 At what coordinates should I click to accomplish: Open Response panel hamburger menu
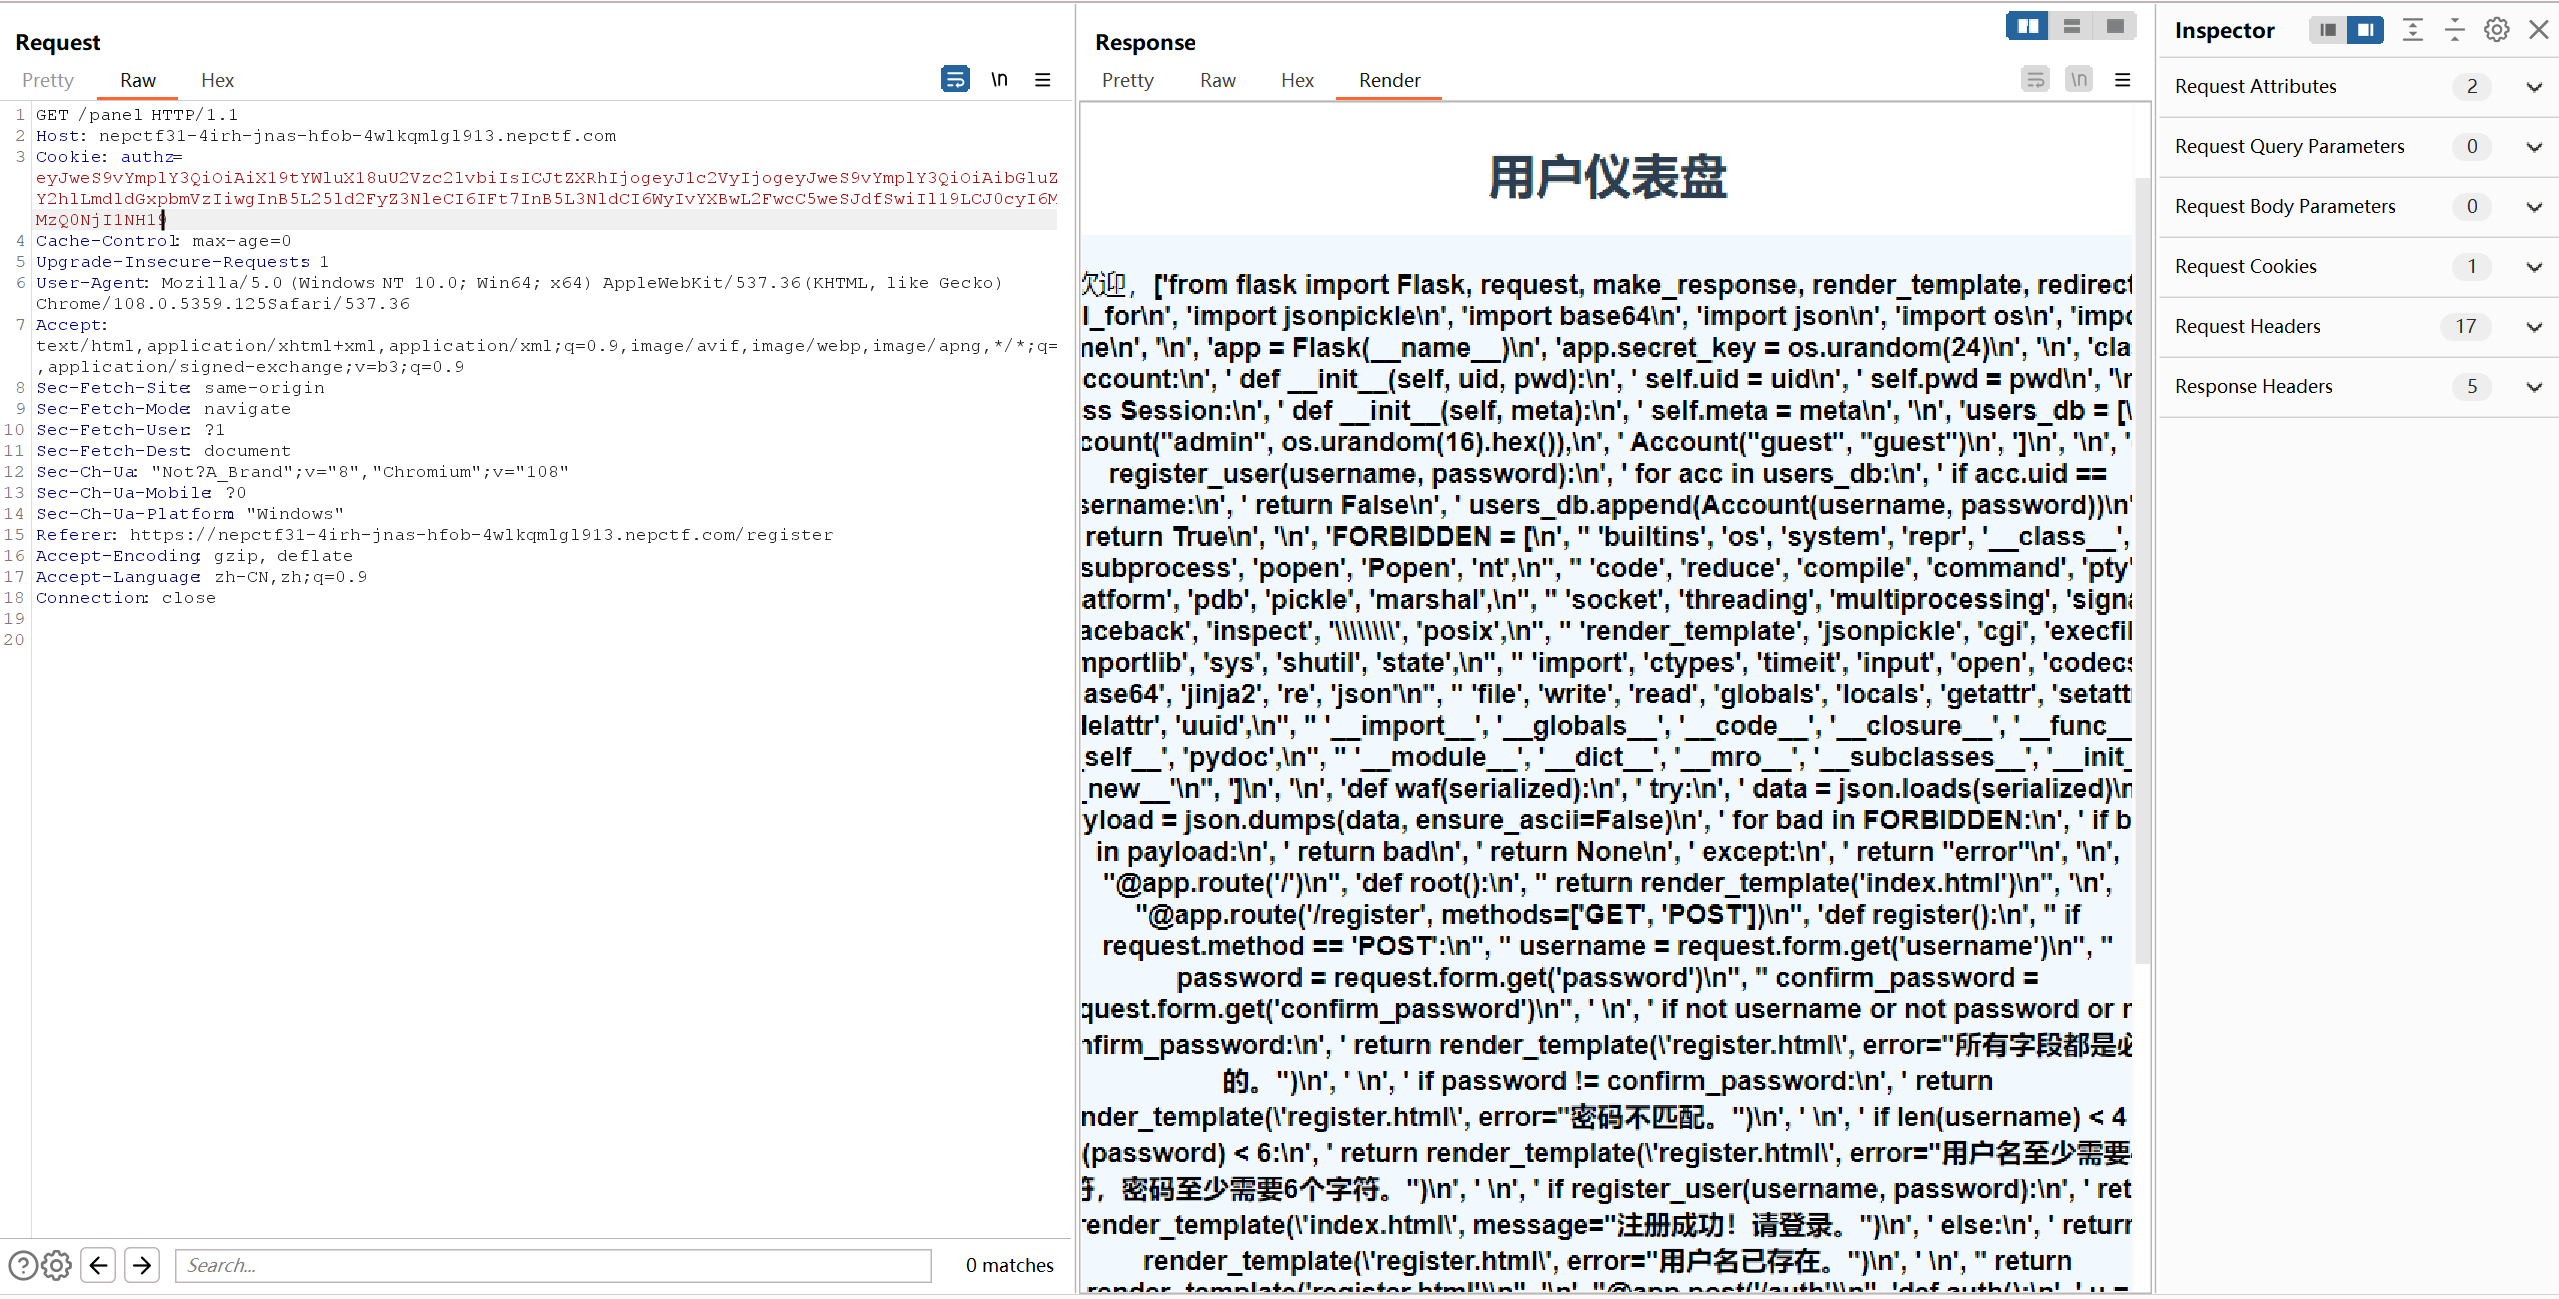[2123, 79]
